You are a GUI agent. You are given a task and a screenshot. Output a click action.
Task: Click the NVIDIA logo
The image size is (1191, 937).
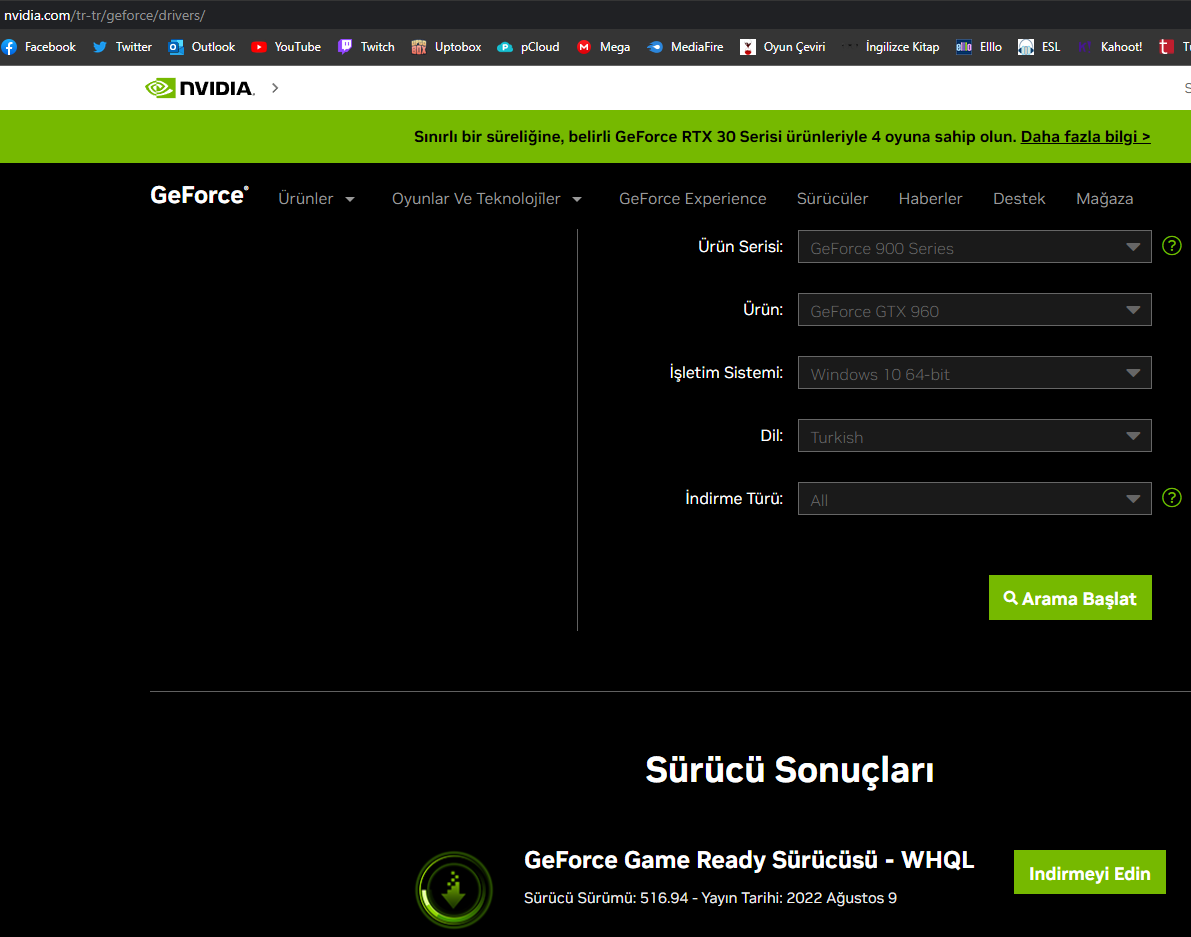pos(200,88)
